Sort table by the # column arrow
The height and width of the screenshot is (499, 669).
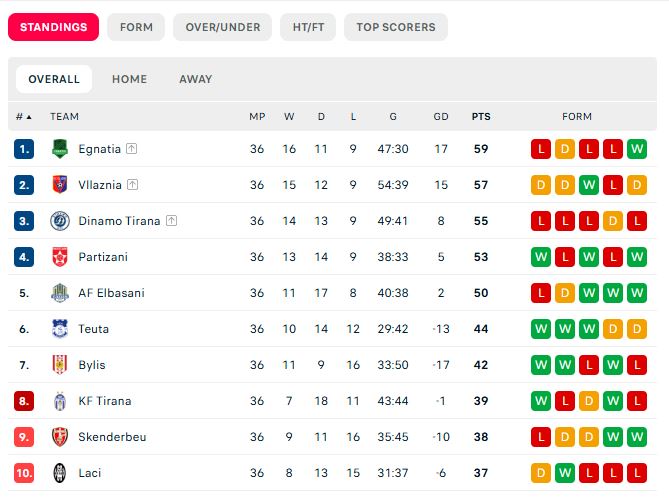(x=24, y=116)
